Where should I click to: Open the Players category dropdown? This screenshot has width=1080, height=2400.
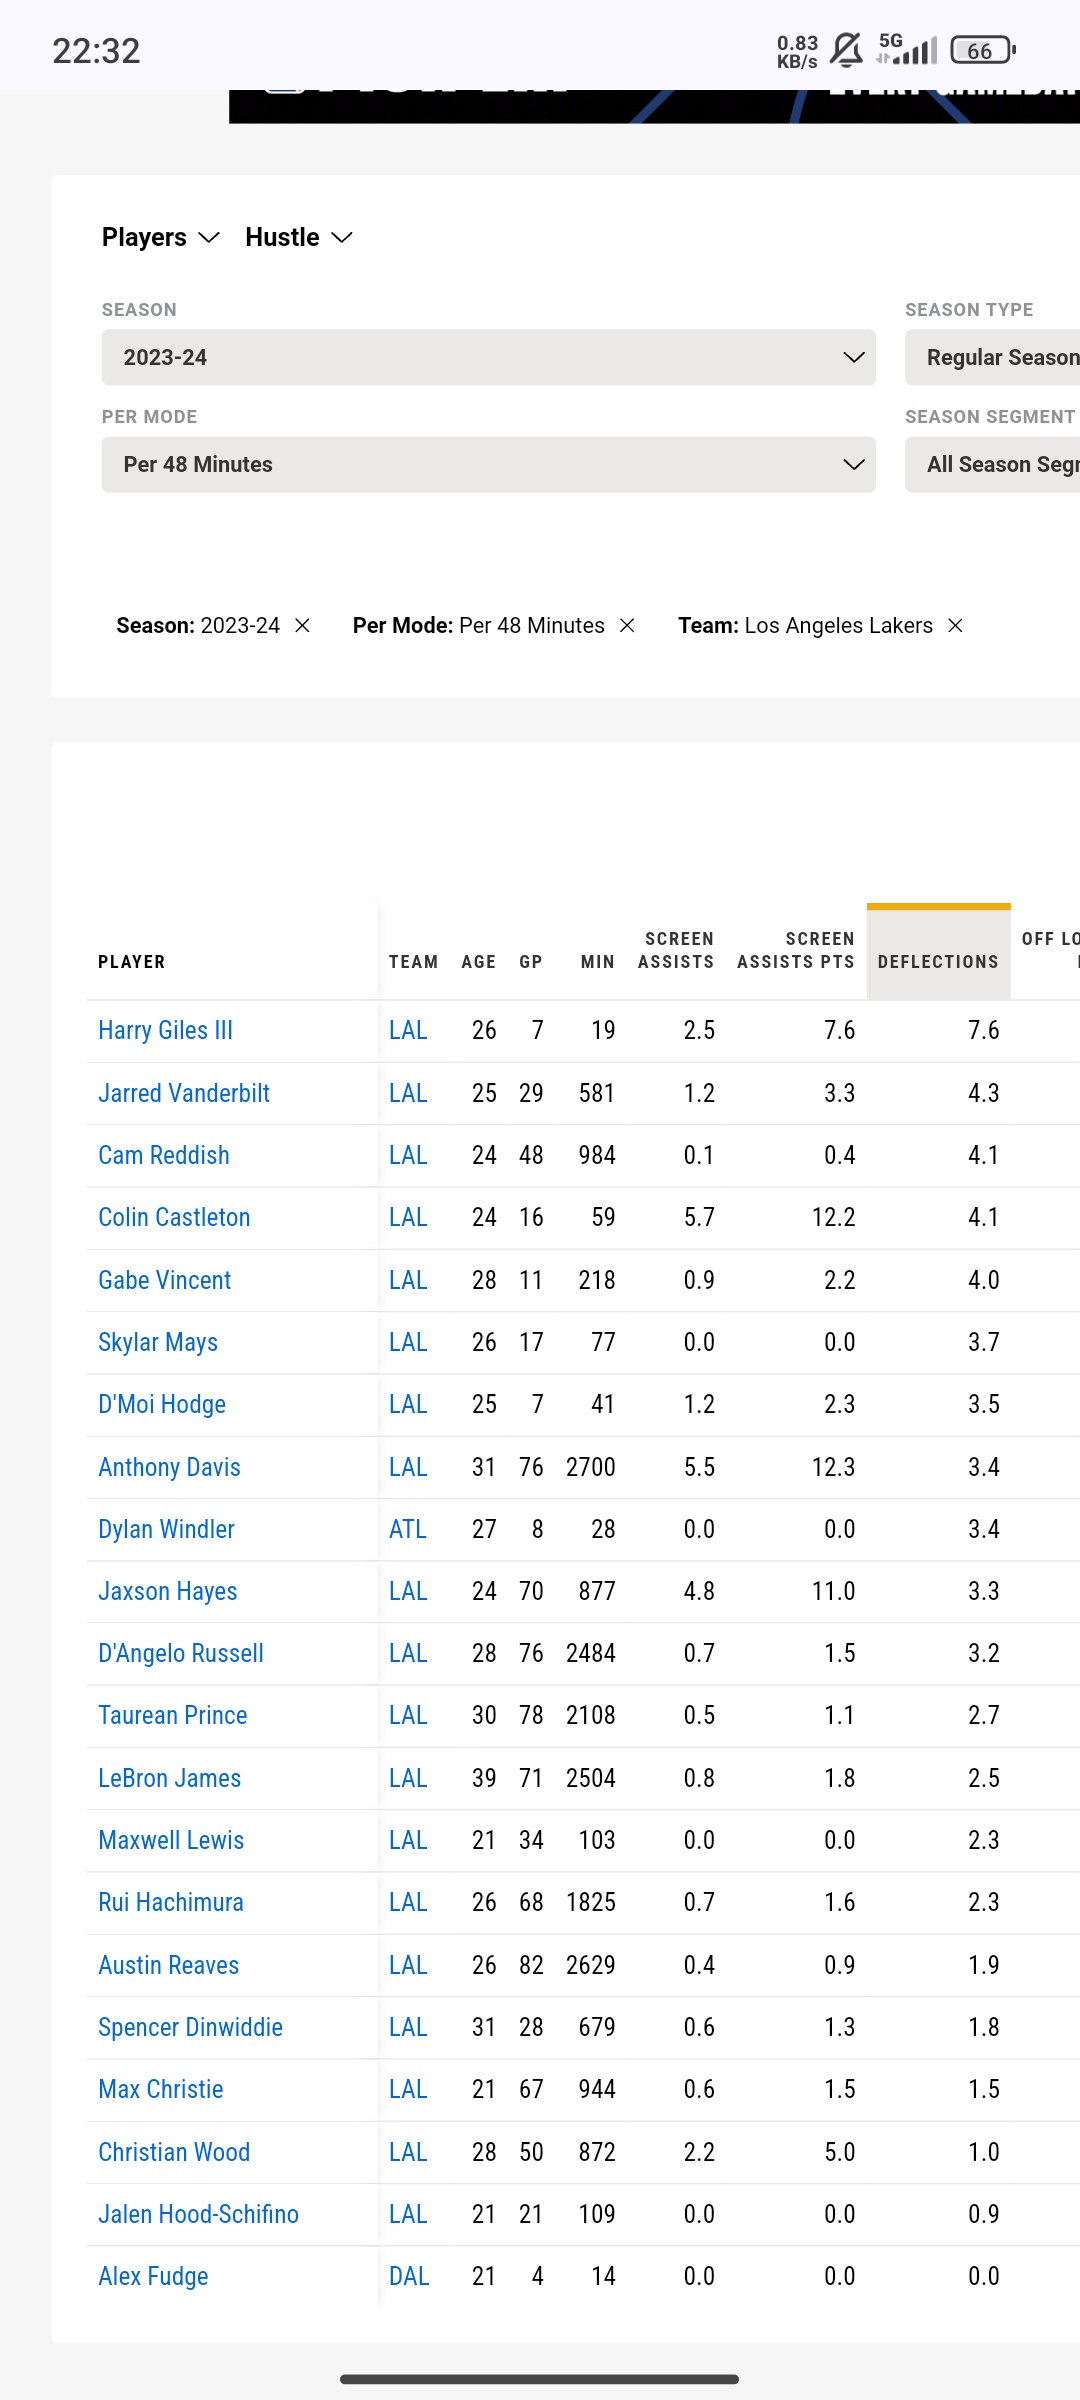[x=160, y=237]
